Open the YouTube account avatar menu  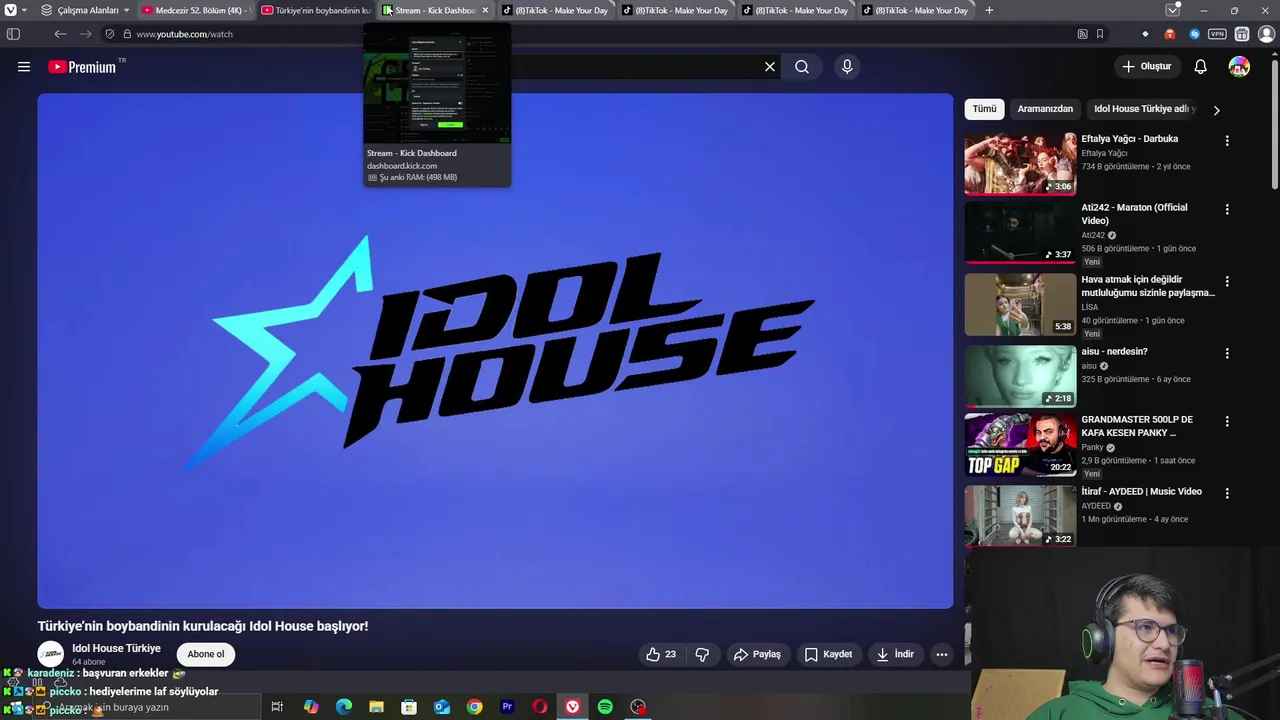click(1239, 67)
